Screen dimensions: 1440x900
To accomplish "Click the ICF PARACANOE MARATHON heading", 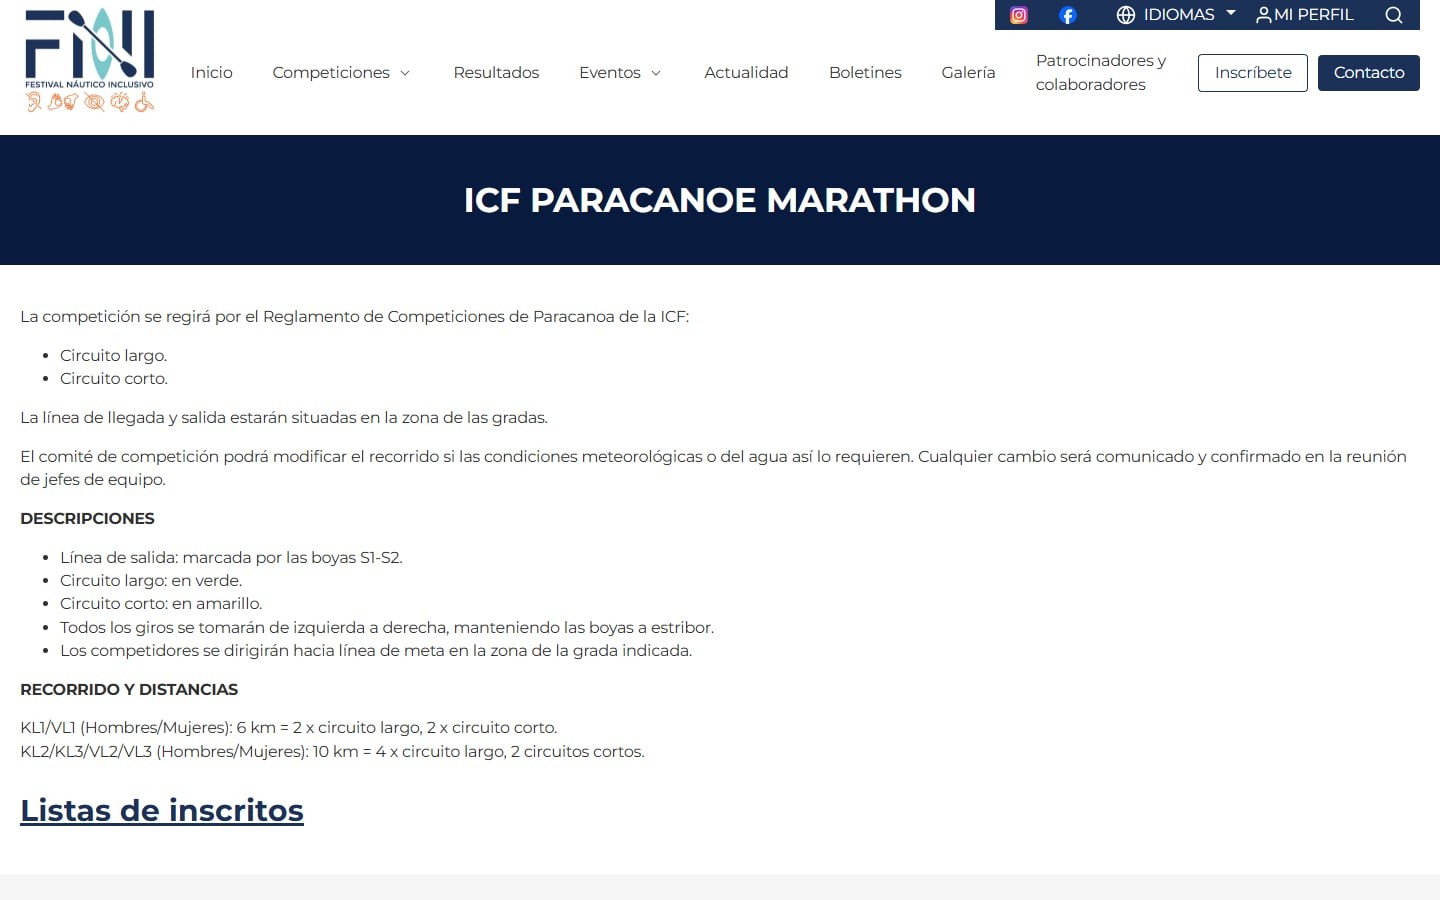I will click(720, 200).
